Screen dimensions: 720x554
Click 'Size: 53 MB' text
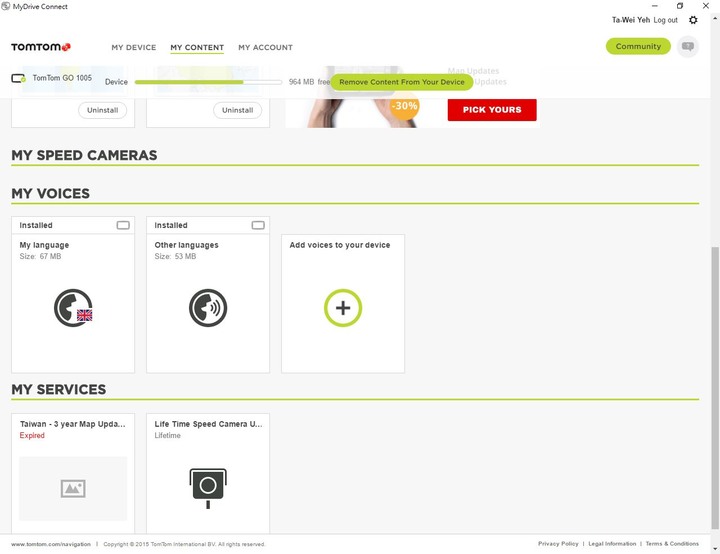(x=175, y=256)
